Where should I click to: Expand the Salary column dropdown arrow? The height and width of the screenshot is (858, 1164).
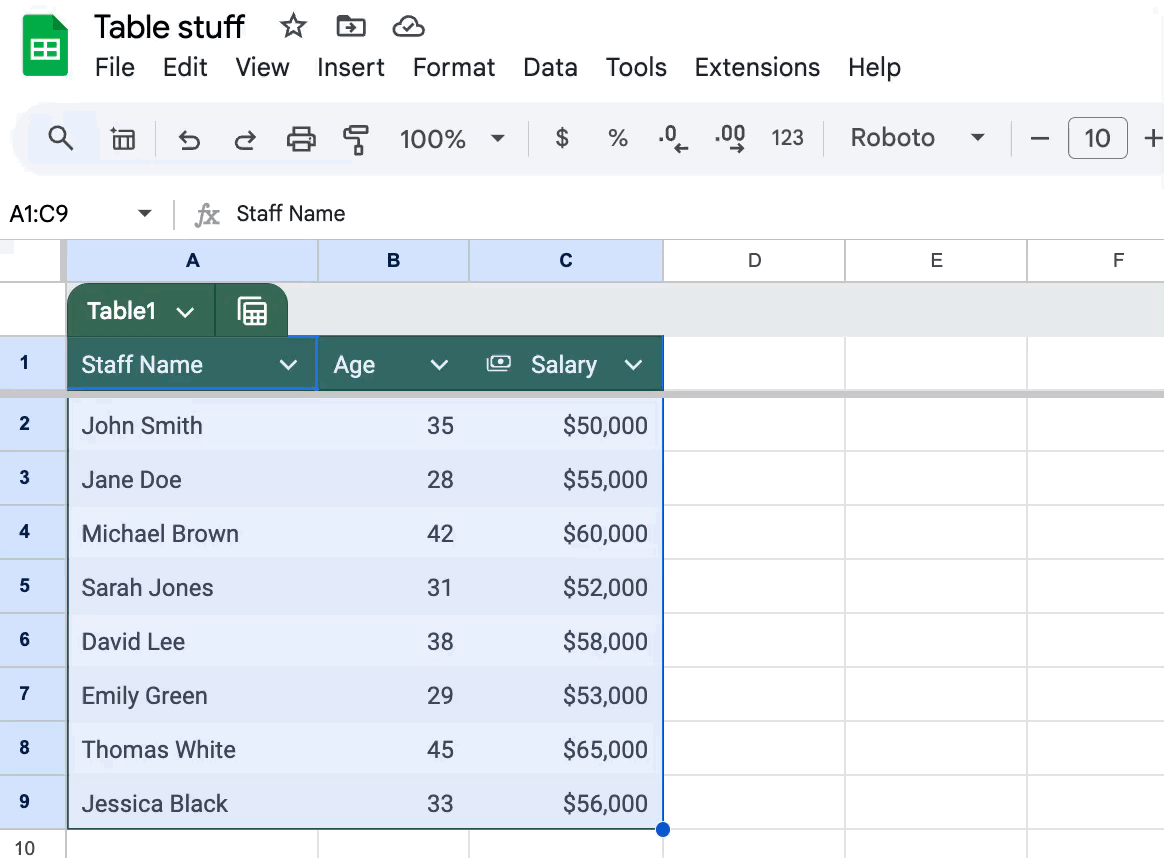point(633,365)
